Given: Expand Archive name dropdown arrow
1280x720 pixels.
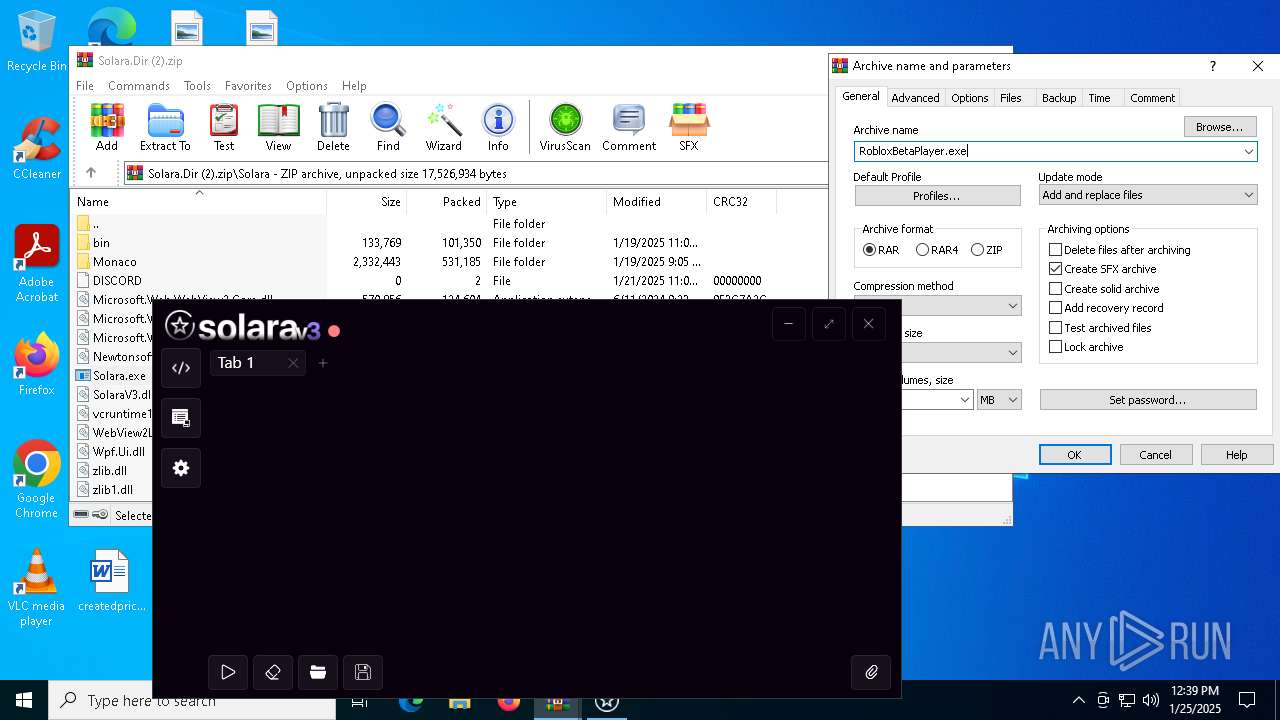Looking at the screenshot, I should pyautogui.click(x=1248, y=151).
